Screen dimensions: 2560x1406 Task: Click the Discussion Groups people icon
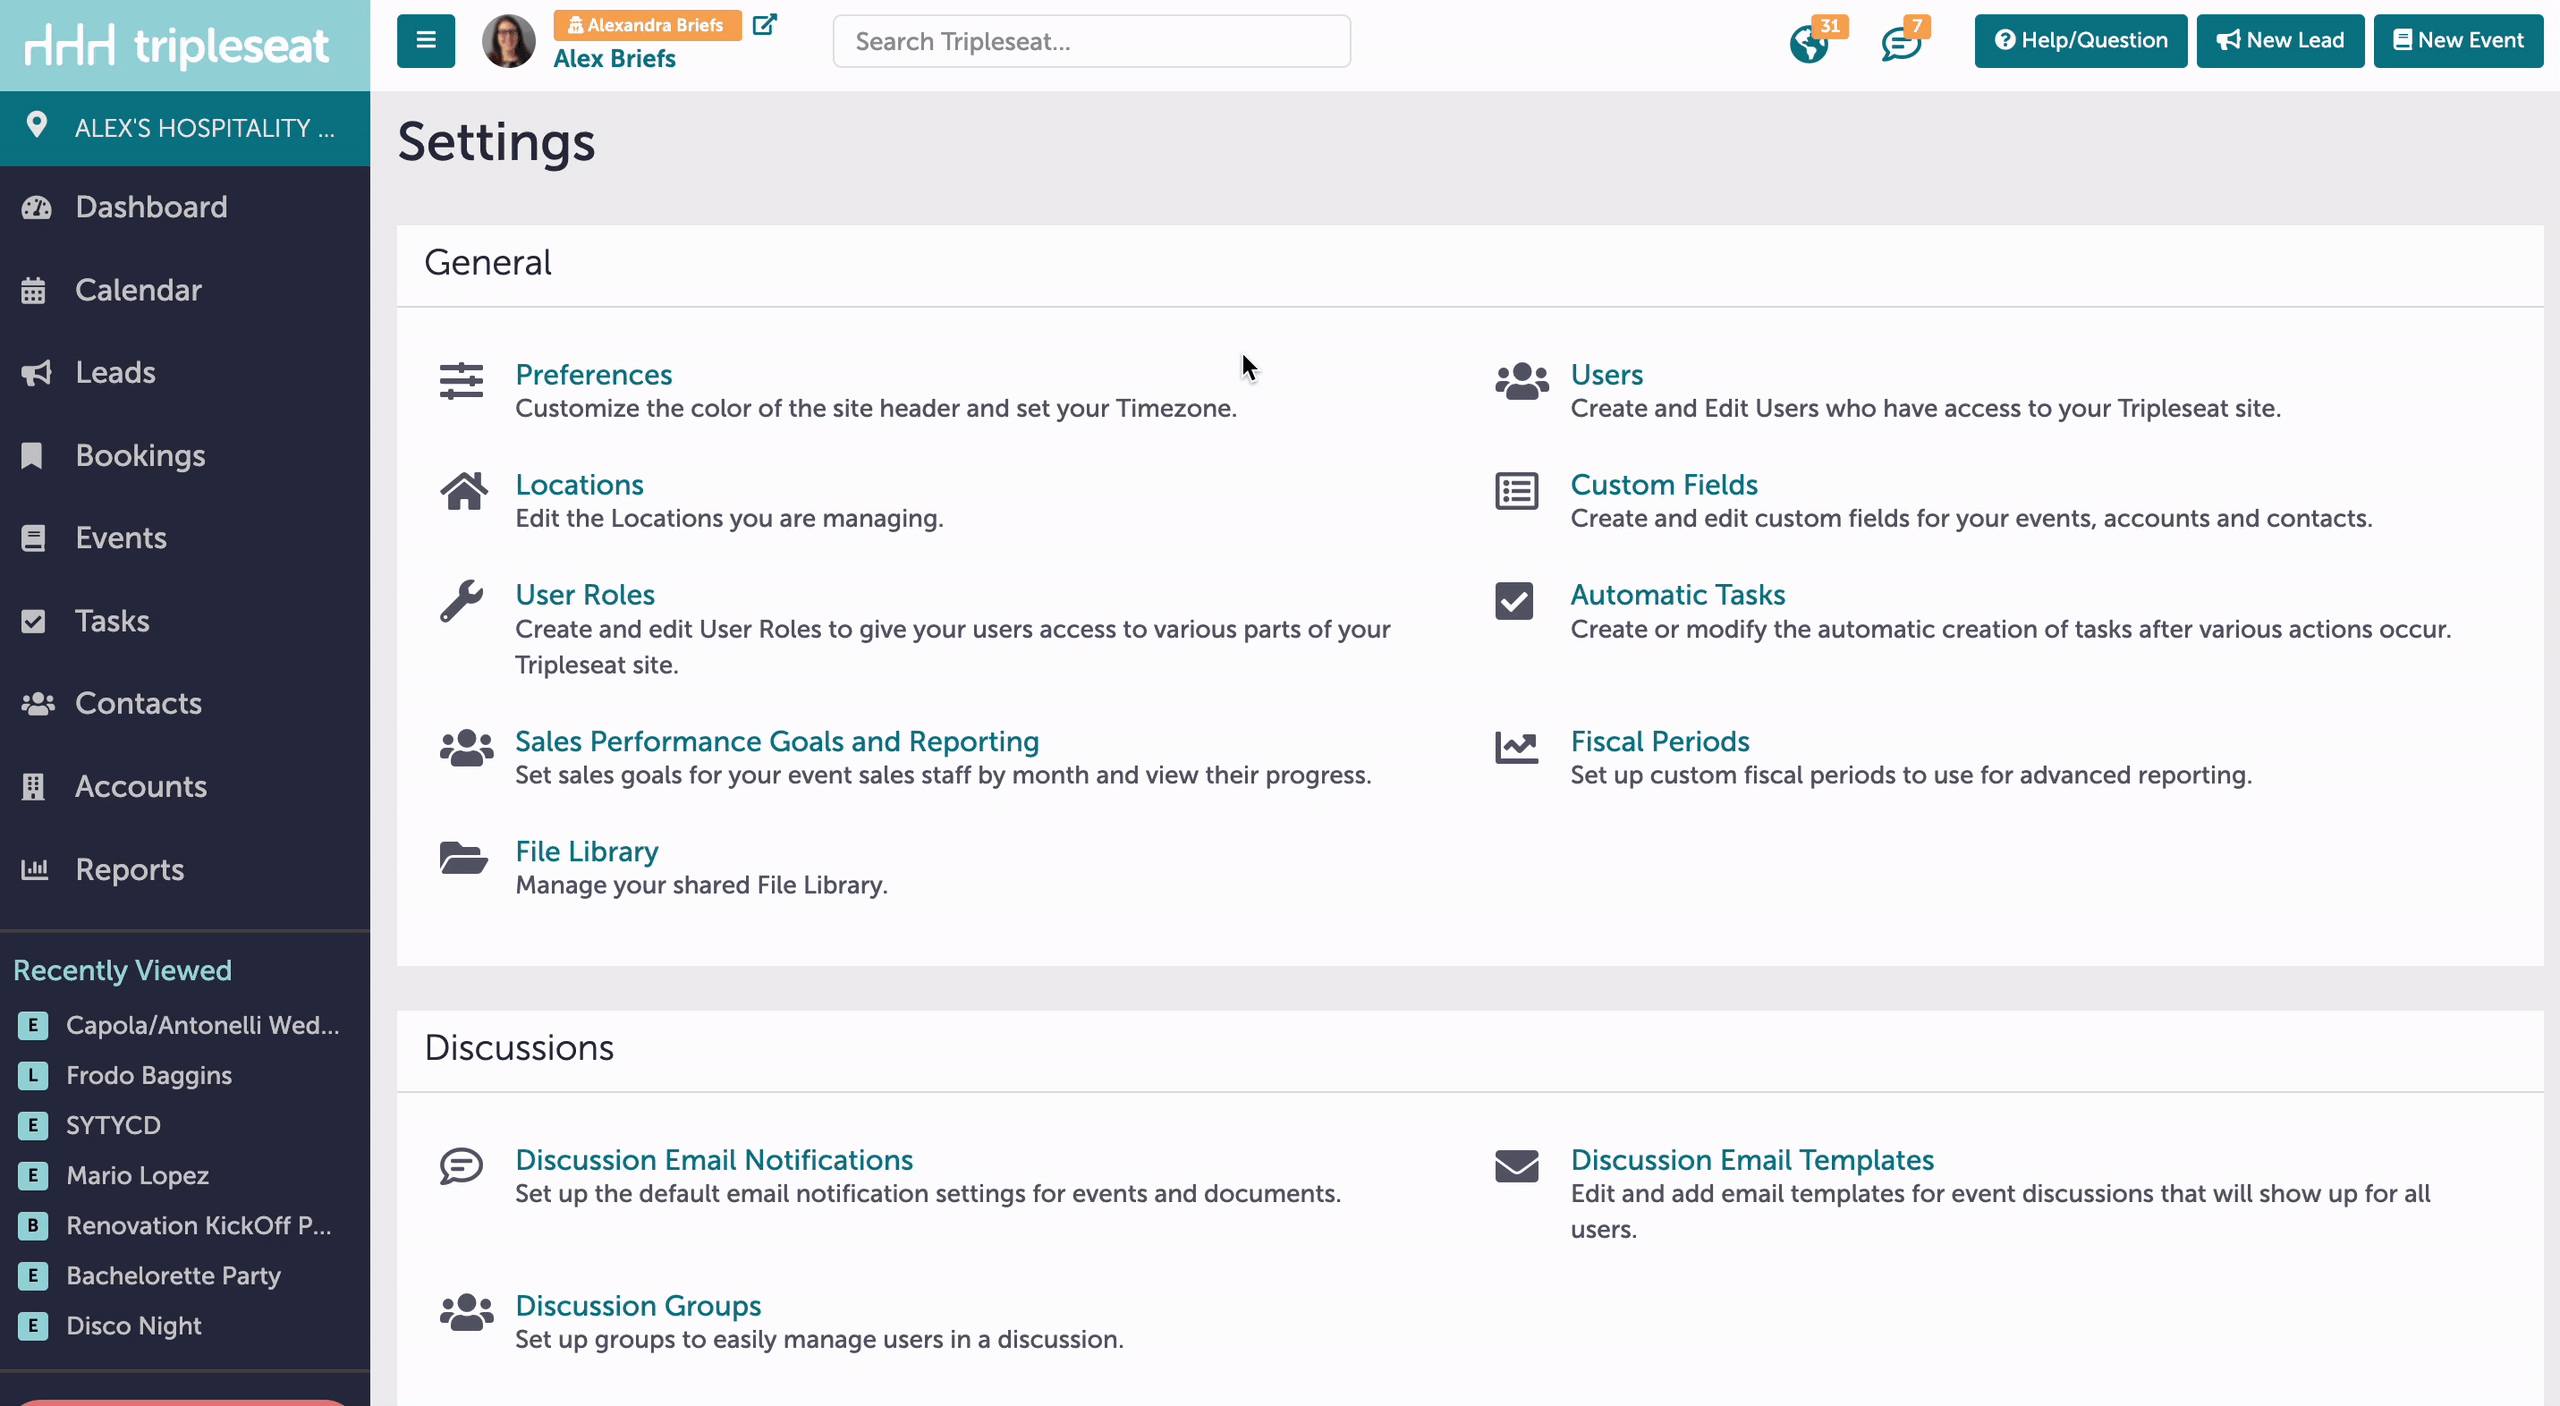[466, 1312]
